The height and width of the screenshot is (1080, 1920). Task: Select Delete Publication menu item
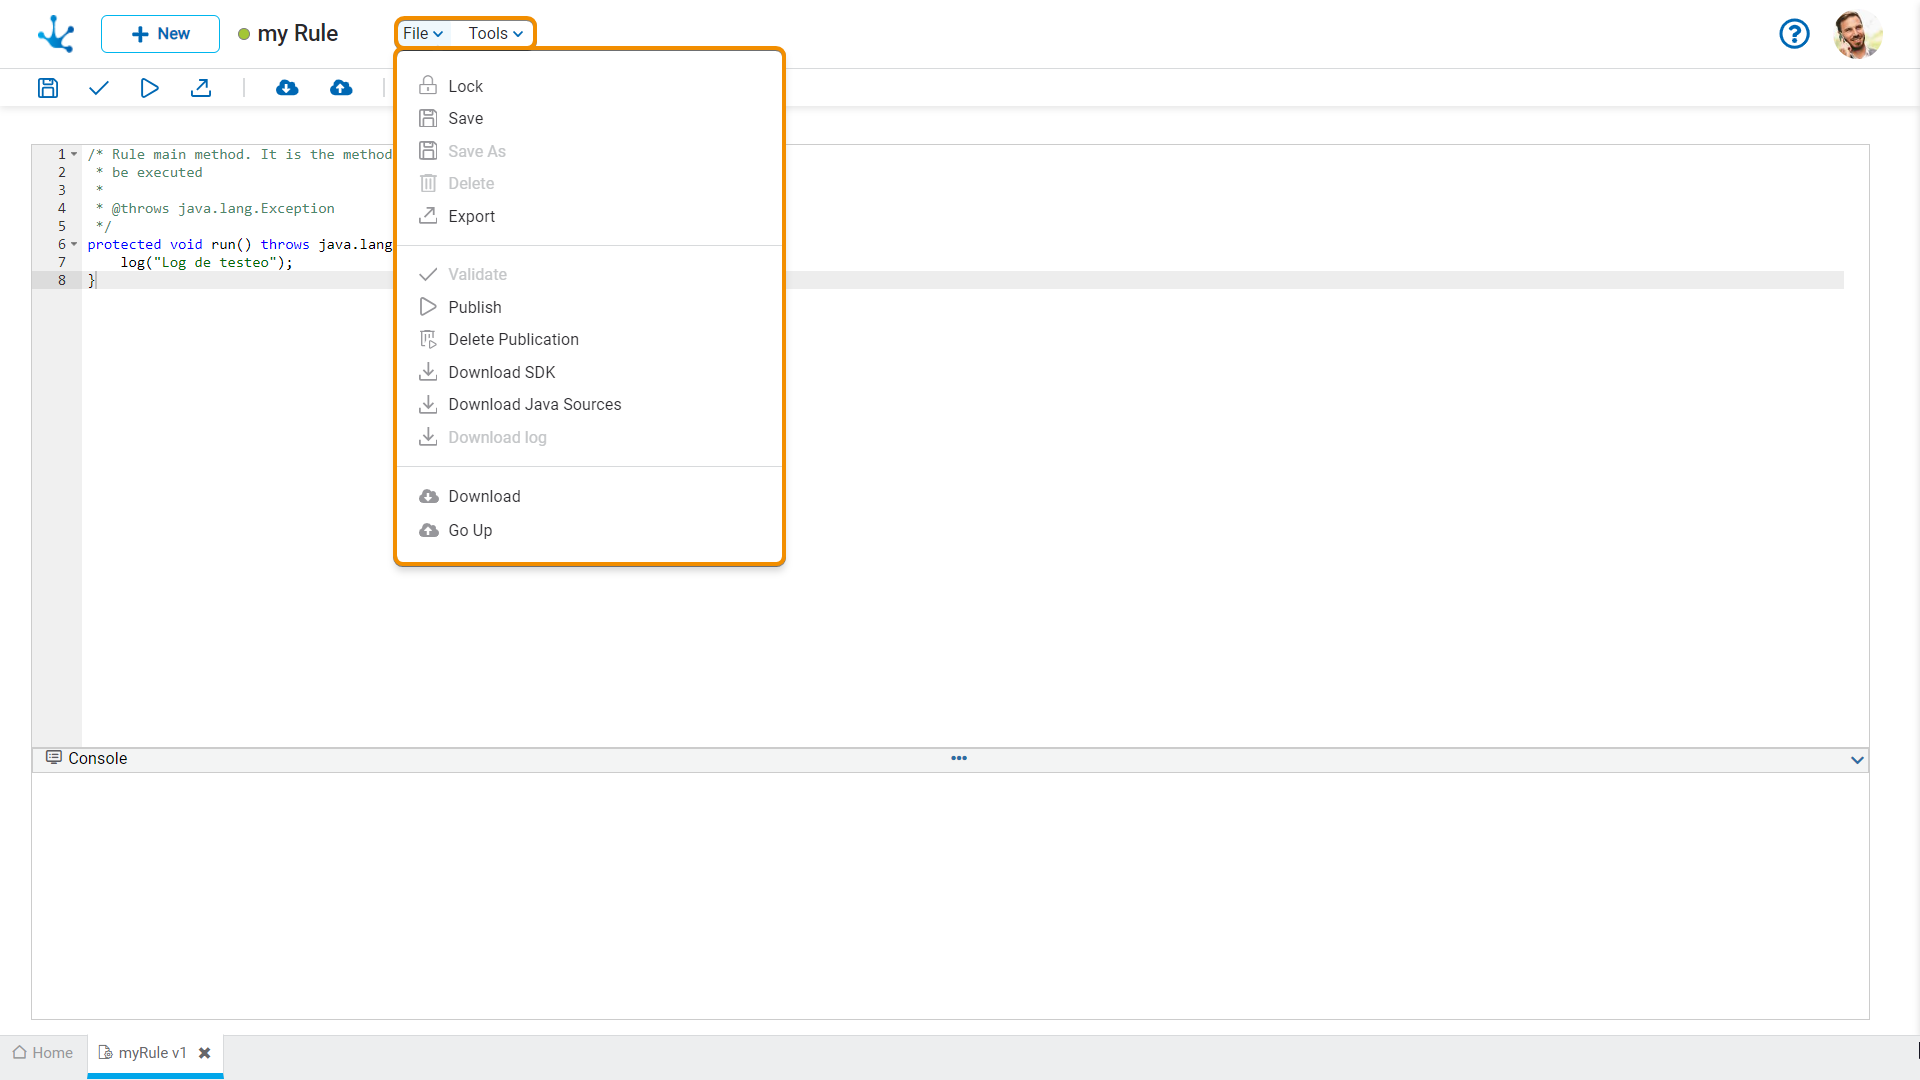point(513,339)
